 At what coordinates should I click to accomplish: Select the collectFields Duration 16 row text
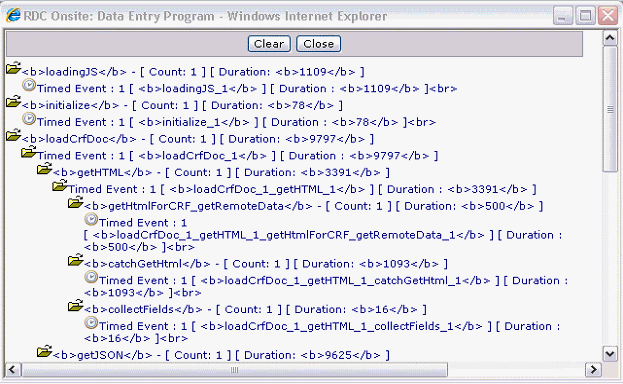255,310
